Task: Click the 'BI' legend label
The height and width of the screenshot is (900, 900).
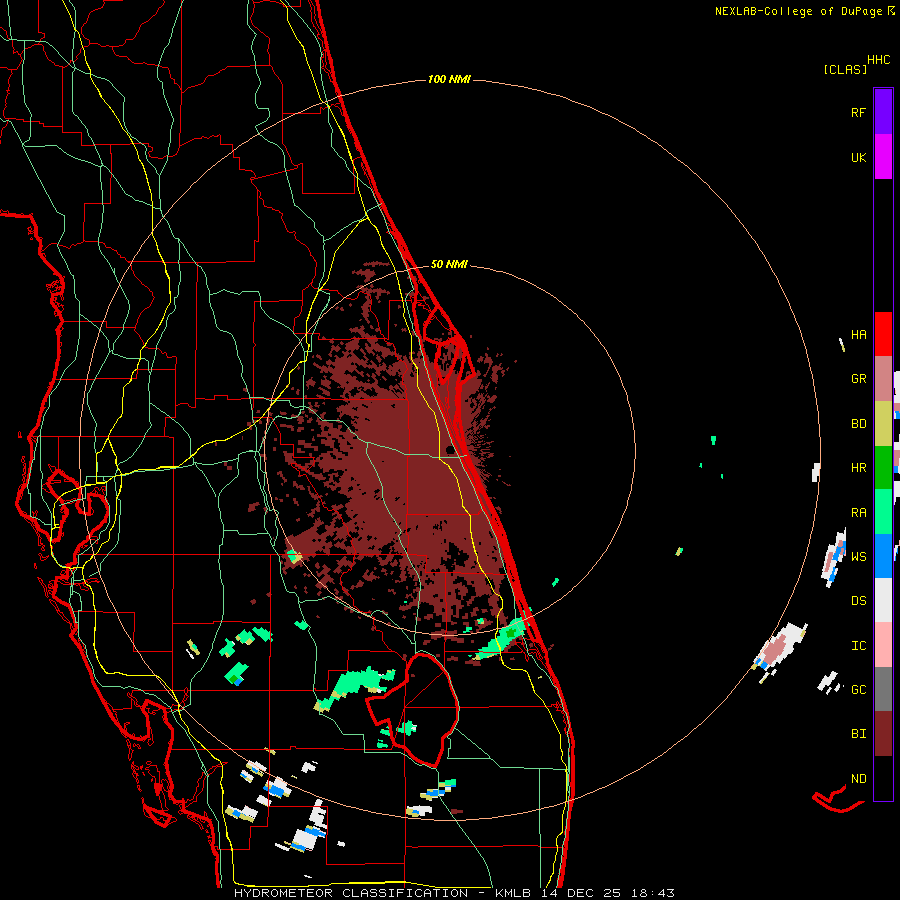Action: pos(858,734)
